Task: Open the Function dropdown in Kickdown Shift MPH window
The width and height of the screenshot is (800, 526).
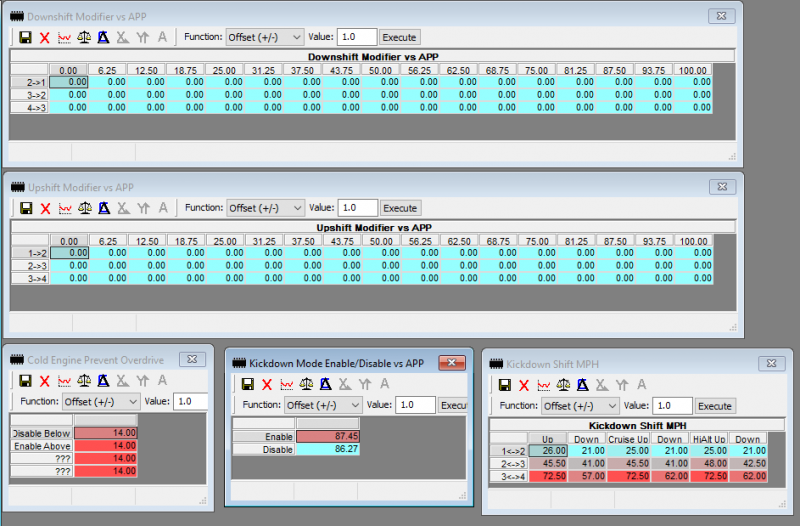Action: [x=580, y=406]
